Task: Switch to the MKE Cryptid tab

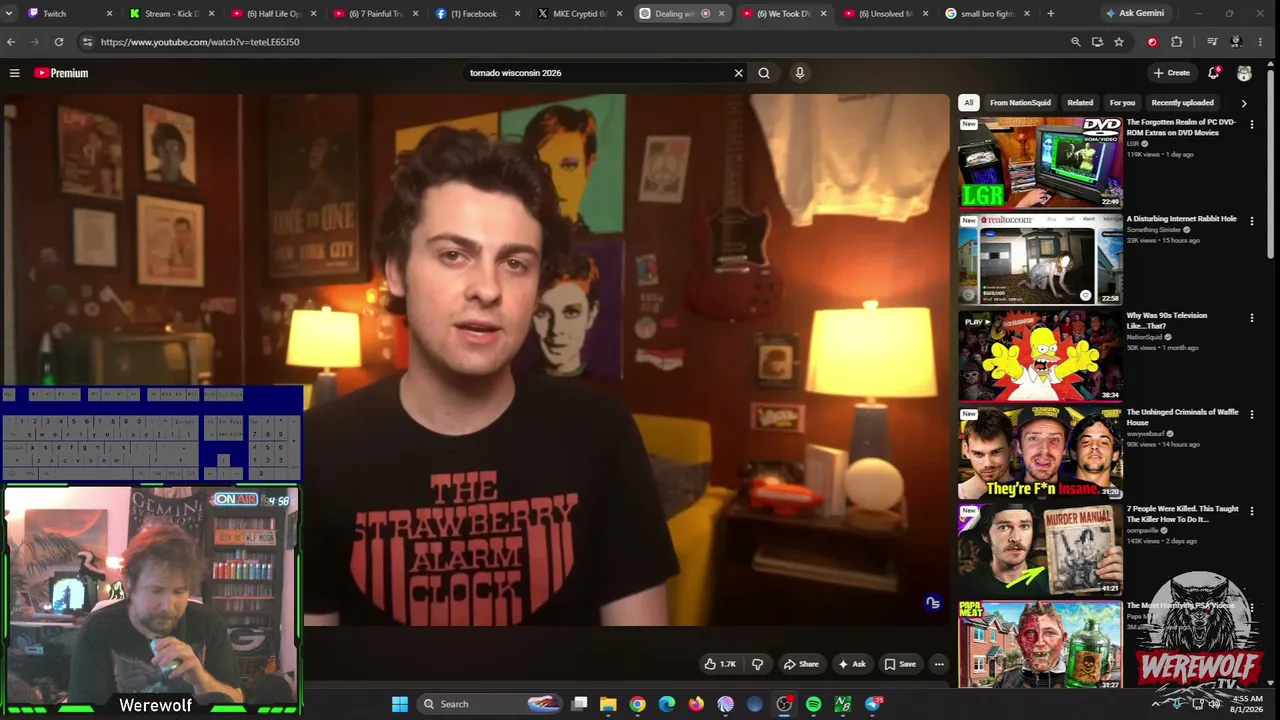Action: [x=578, y=14]
